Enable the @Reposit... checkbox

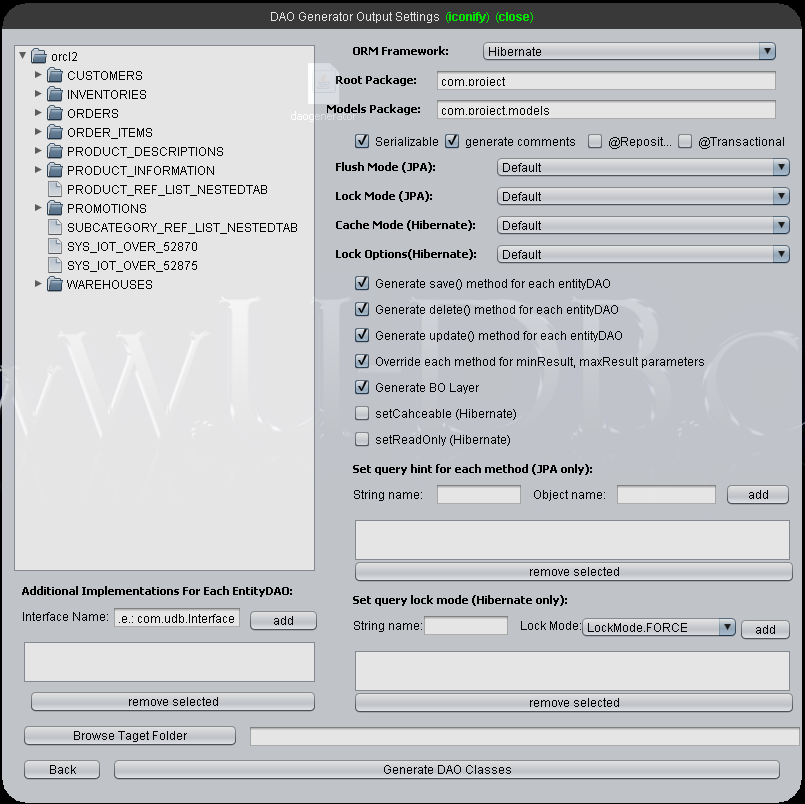[595, 141]
